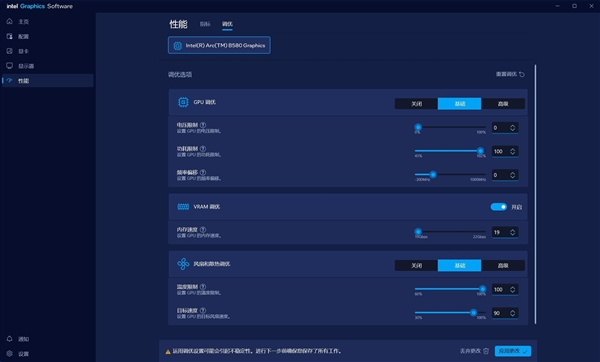Show help for 温度限制 temperature limit

(203, 287)
